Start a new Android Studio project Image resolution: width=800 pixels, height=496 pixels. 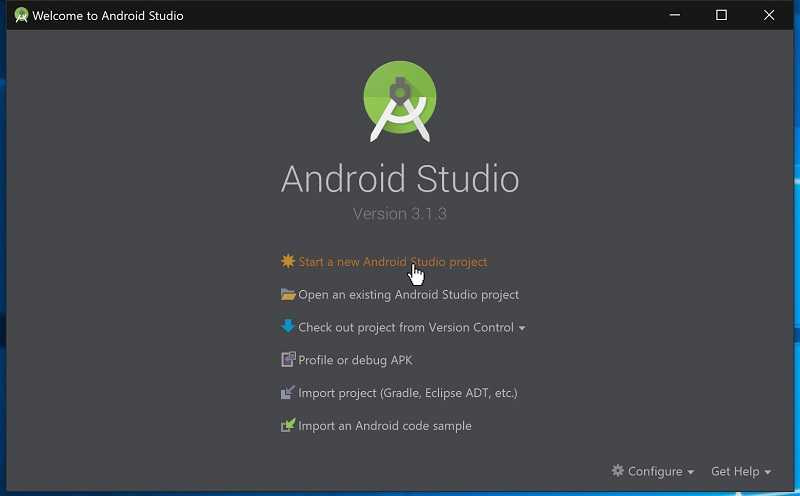(x=392, y=262)
